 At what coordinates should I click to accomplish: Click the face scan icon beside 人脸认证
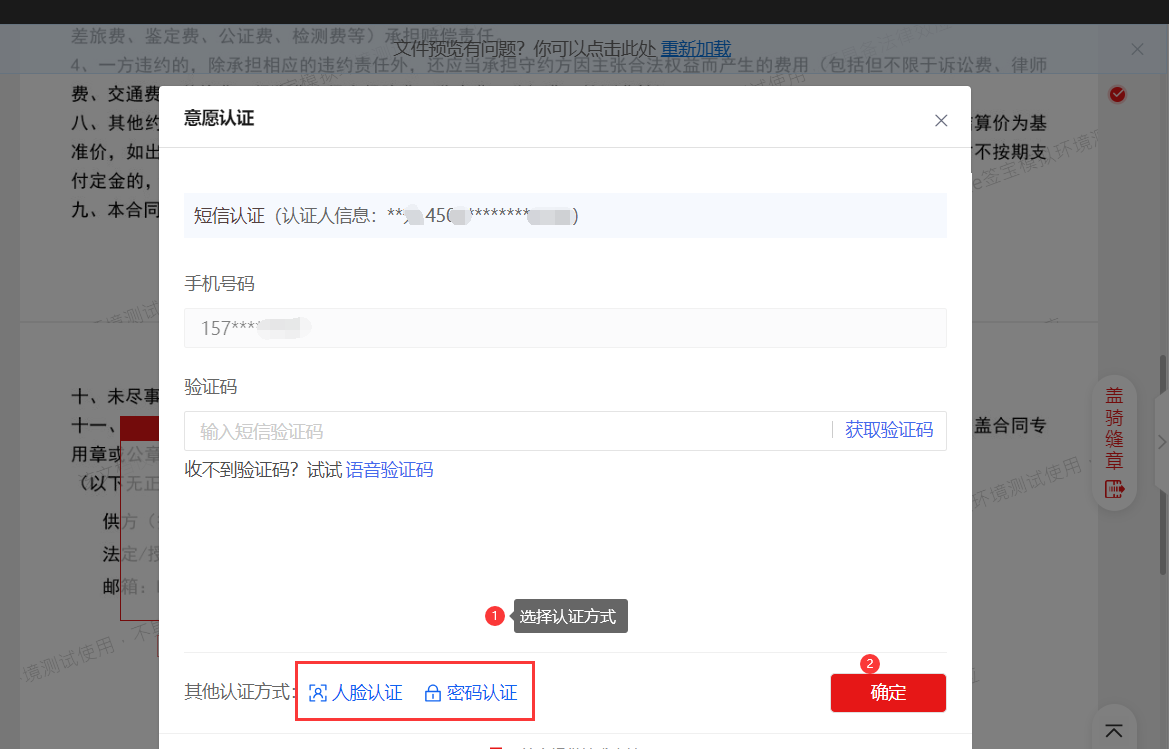click(x=318, y=693)
